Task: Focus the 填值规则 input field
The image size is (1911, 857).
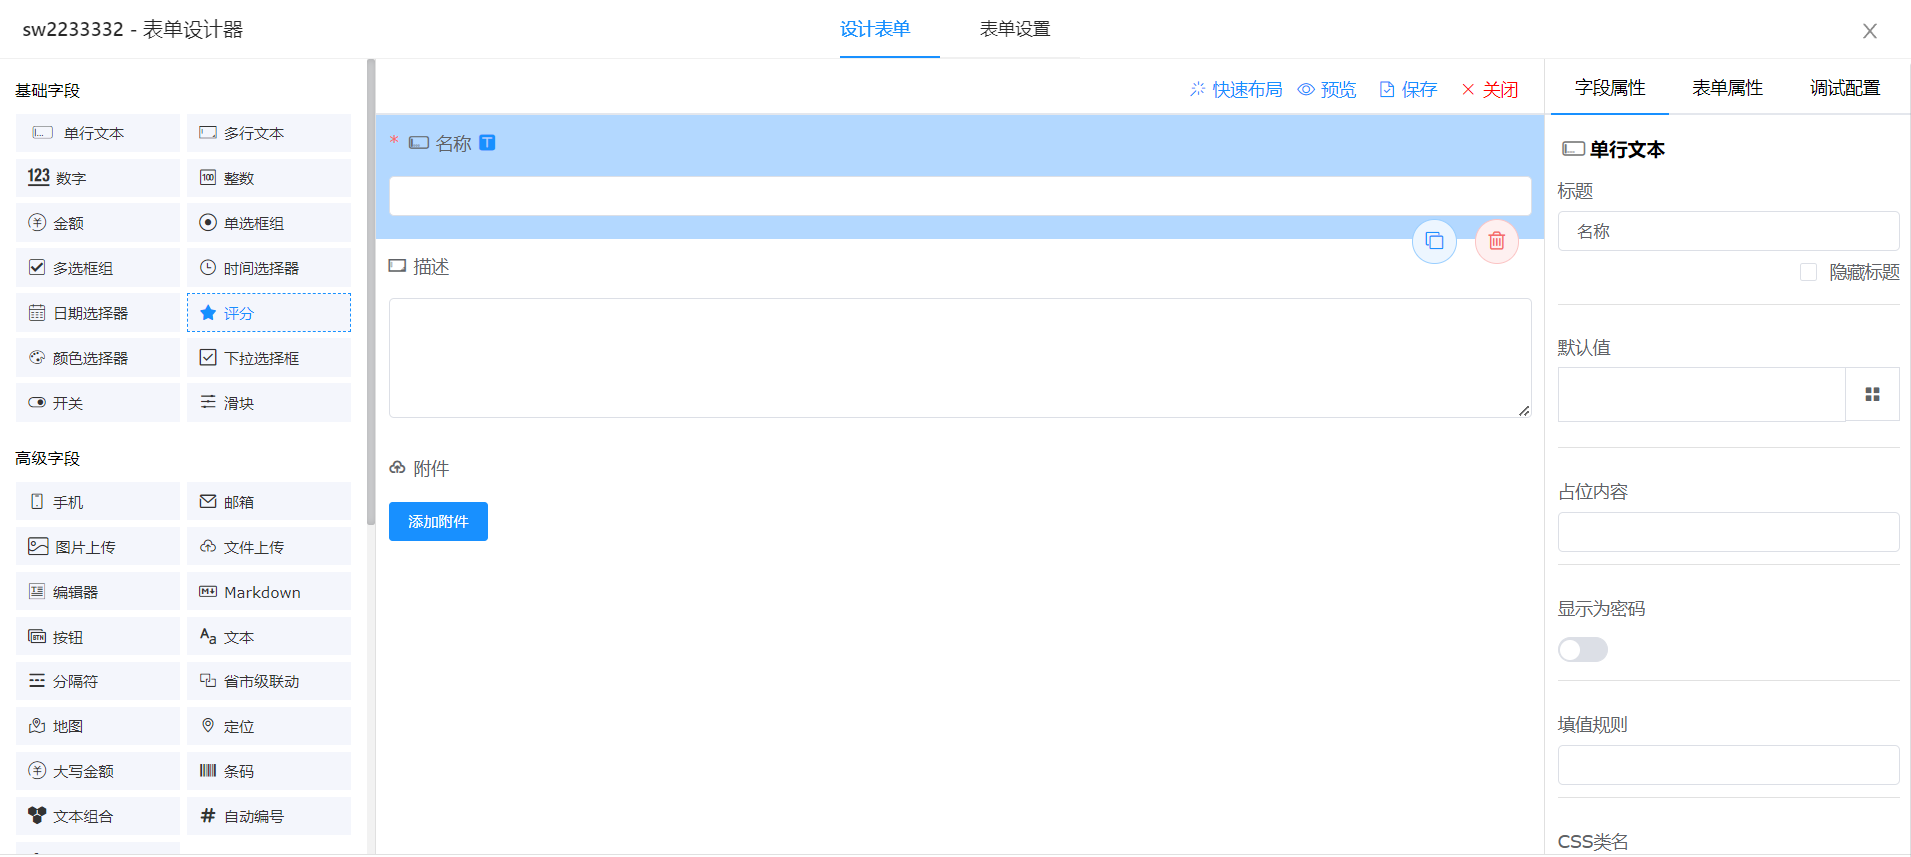Action: [x=1728, y=765]
